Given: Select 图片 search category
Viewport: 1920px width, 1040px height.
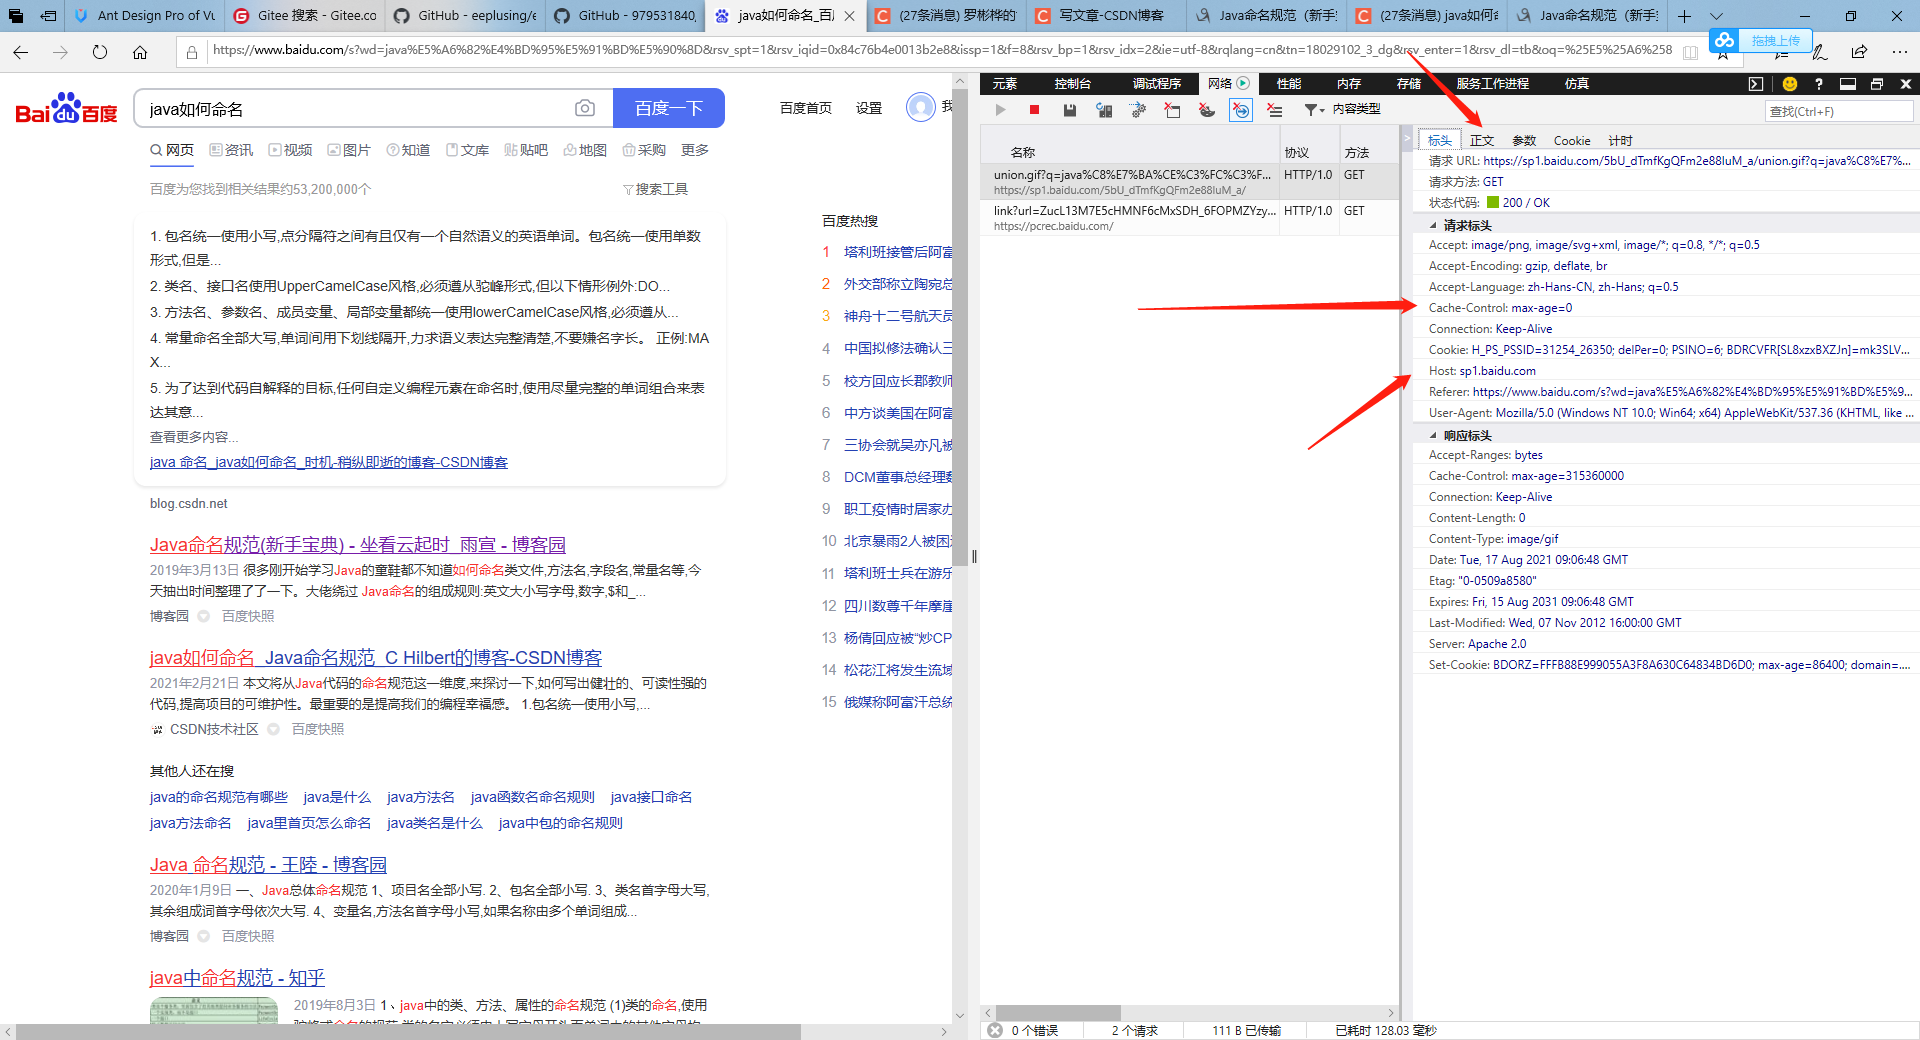Looking at the screenshot, I should (349, 150).
